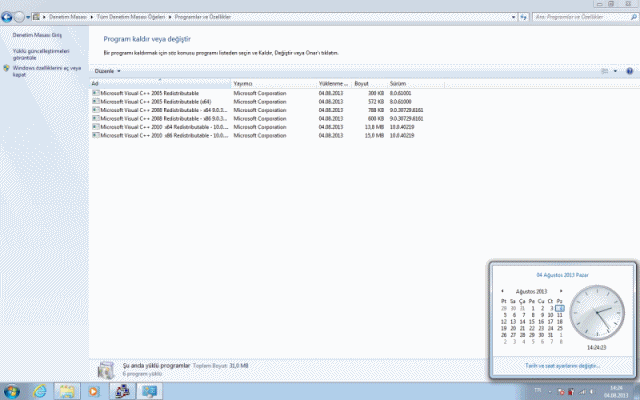This screenshot has width=640, height=400.
Task: Click the Action Center flag tray icon
Action: [561, 392]
